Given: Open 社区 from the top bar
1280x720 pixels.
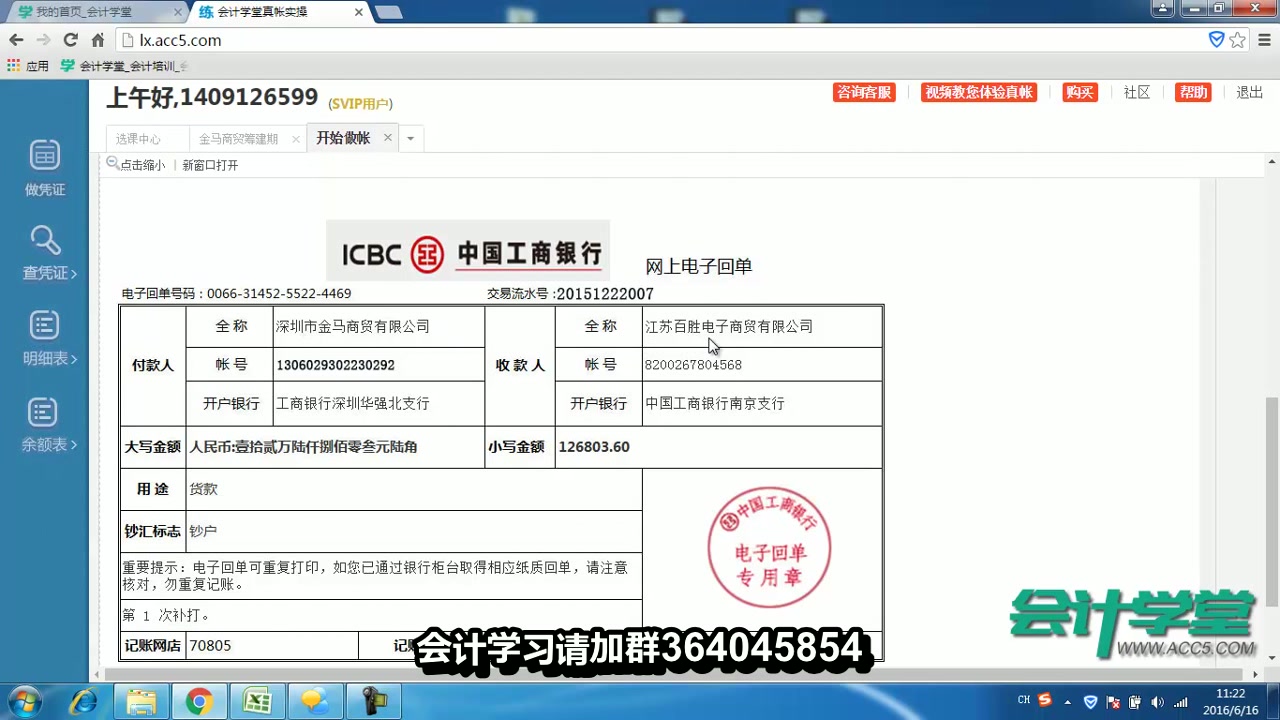Looking at the screenshot, I should 1137,92.
